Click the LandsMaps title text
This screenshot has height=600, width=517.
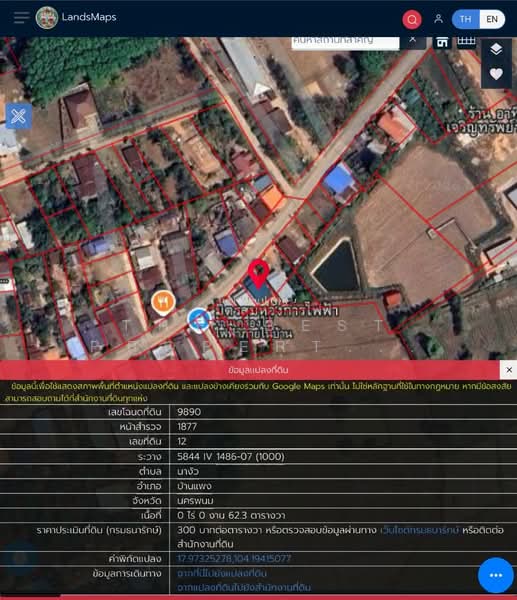(x=89, y=17)
